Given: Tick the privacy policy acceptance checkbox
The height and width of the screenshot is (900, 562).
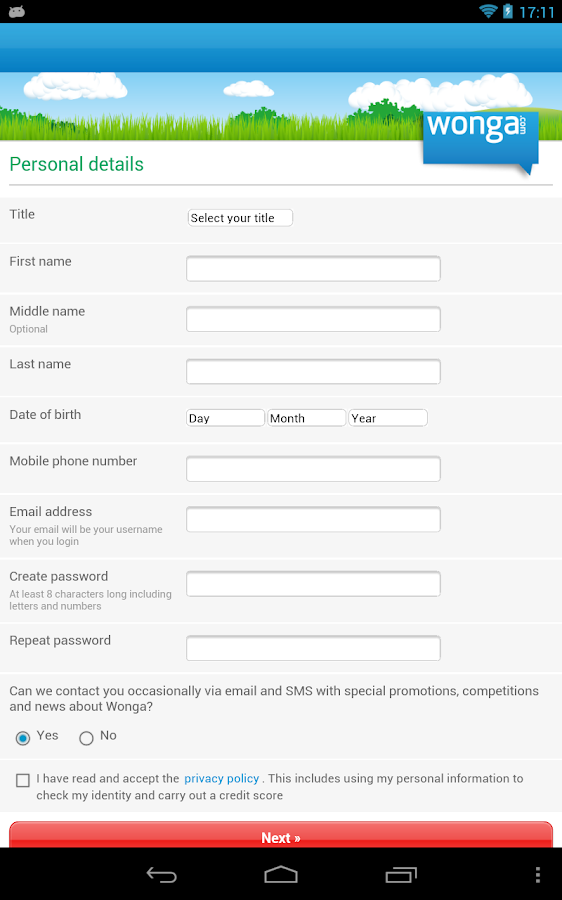Looking at the screenshot, I should [23, 780].
